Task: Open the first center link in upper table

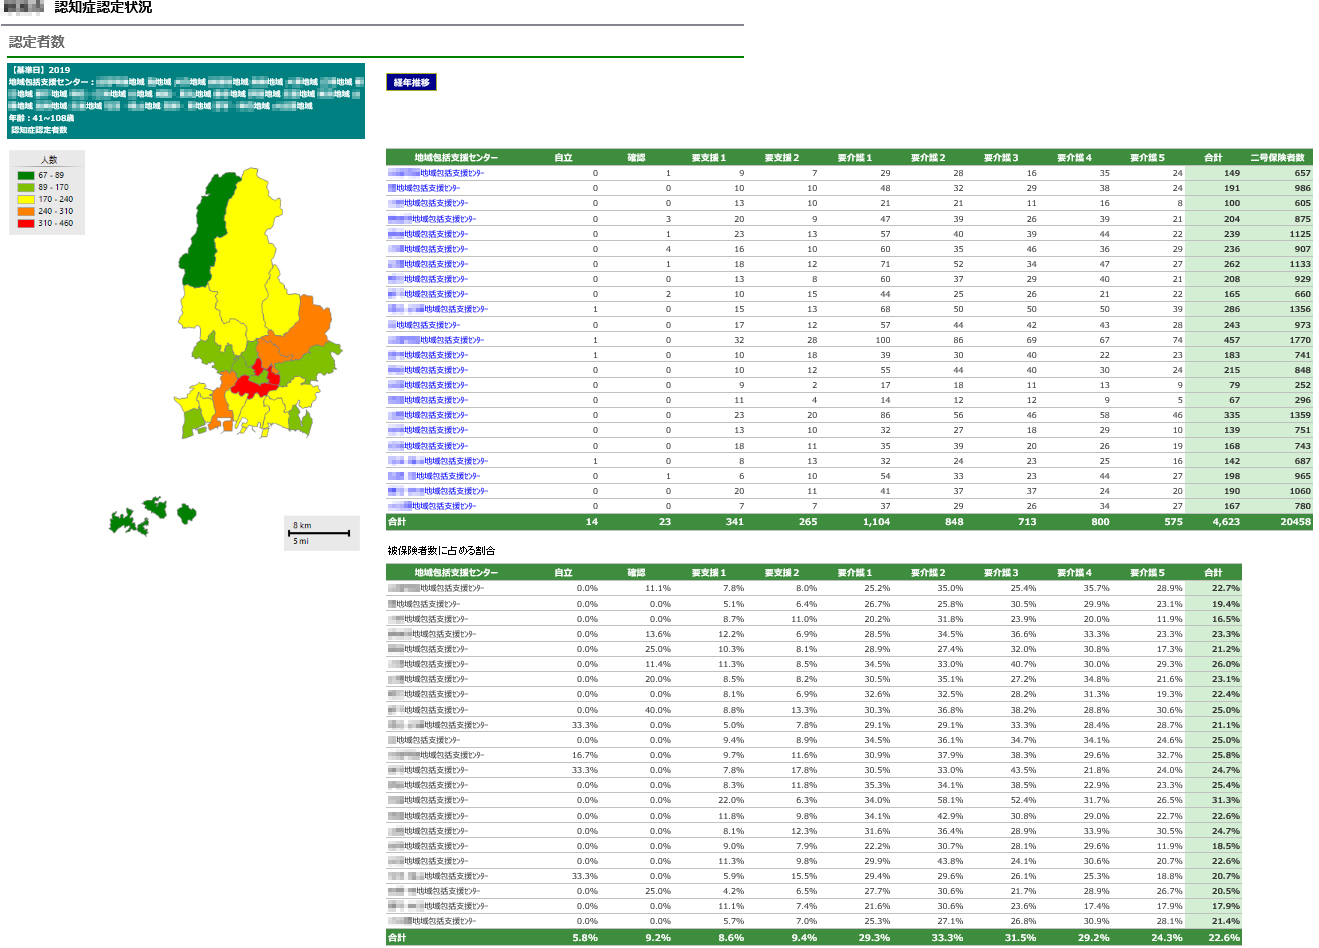Action: (x=436, y=173)
